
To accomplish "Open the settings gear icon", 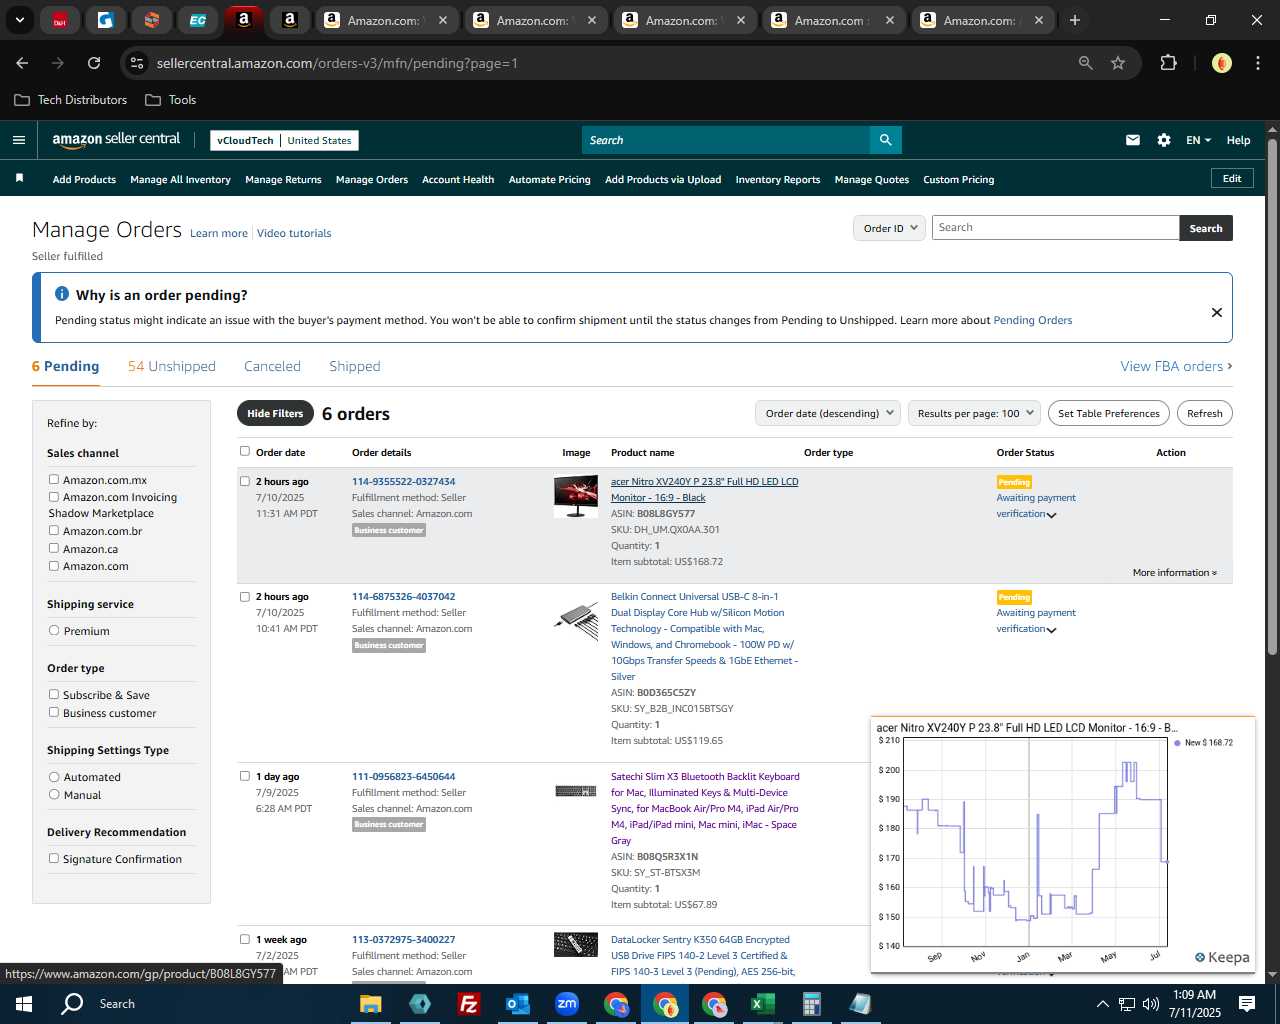I will coord(1164,140).
